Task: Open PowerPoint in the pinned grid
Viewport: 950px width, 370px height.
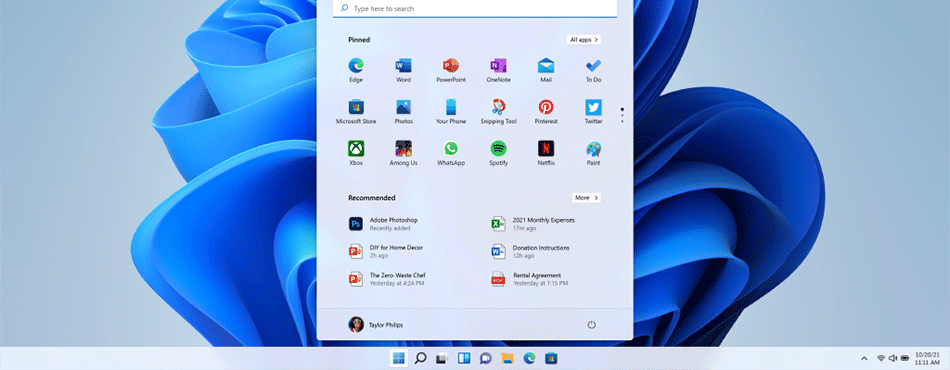Action: [x=451, y=70]
